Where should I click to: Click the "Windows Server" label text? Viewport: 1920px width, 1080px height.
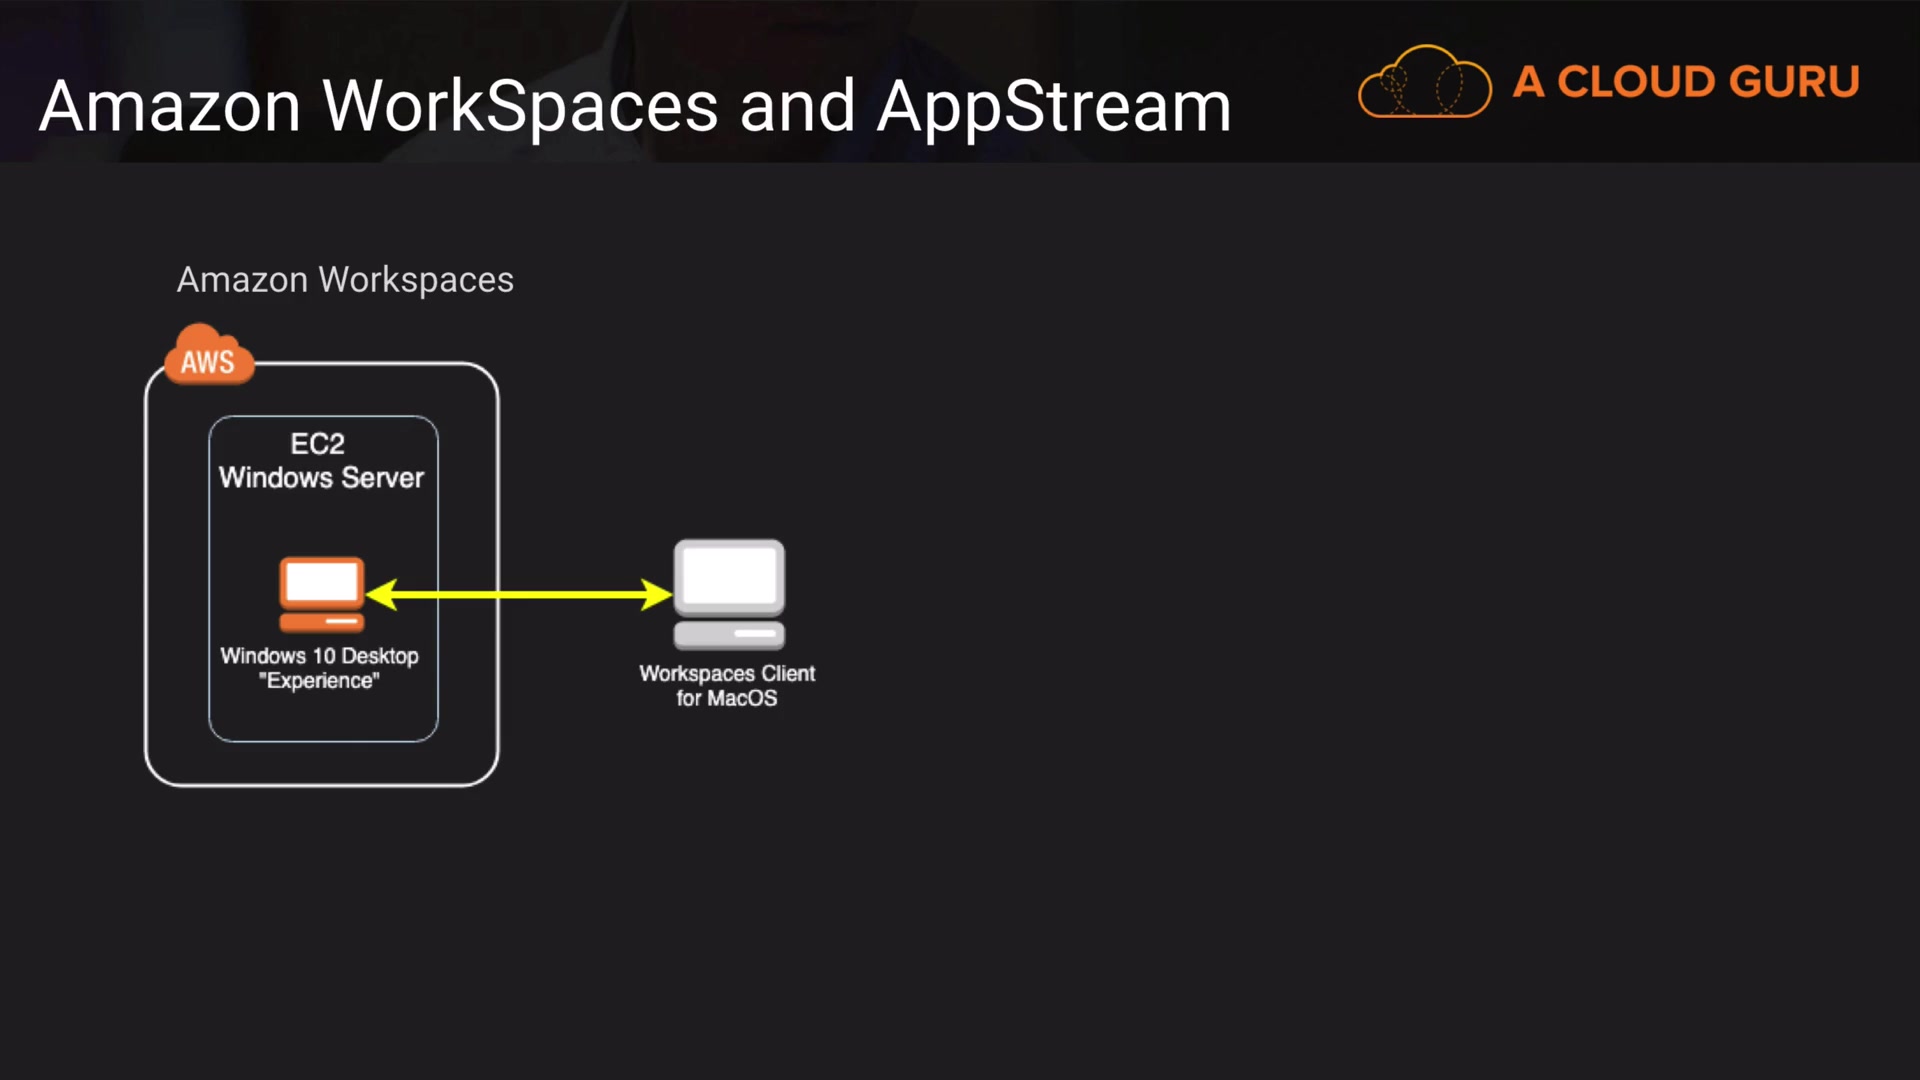(321, 478)
